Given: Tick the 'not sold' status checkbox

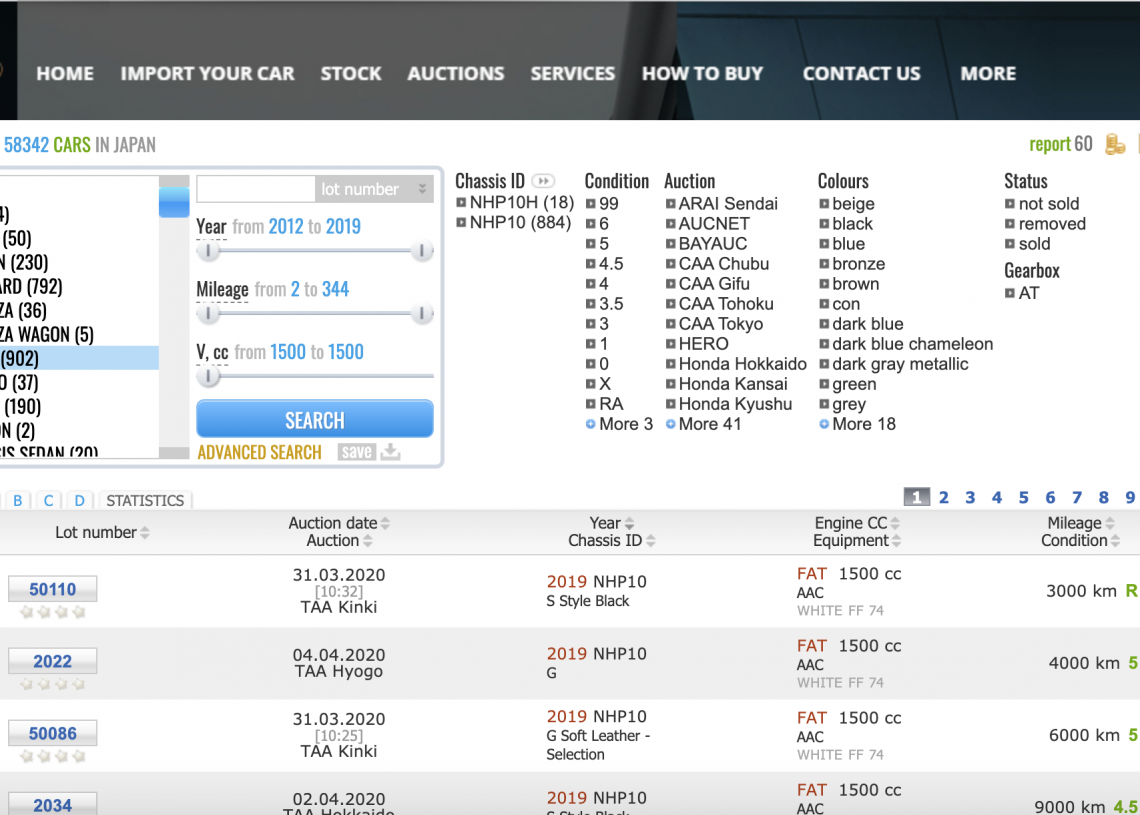Looking at the screenshot, I should click(1011, 204).
